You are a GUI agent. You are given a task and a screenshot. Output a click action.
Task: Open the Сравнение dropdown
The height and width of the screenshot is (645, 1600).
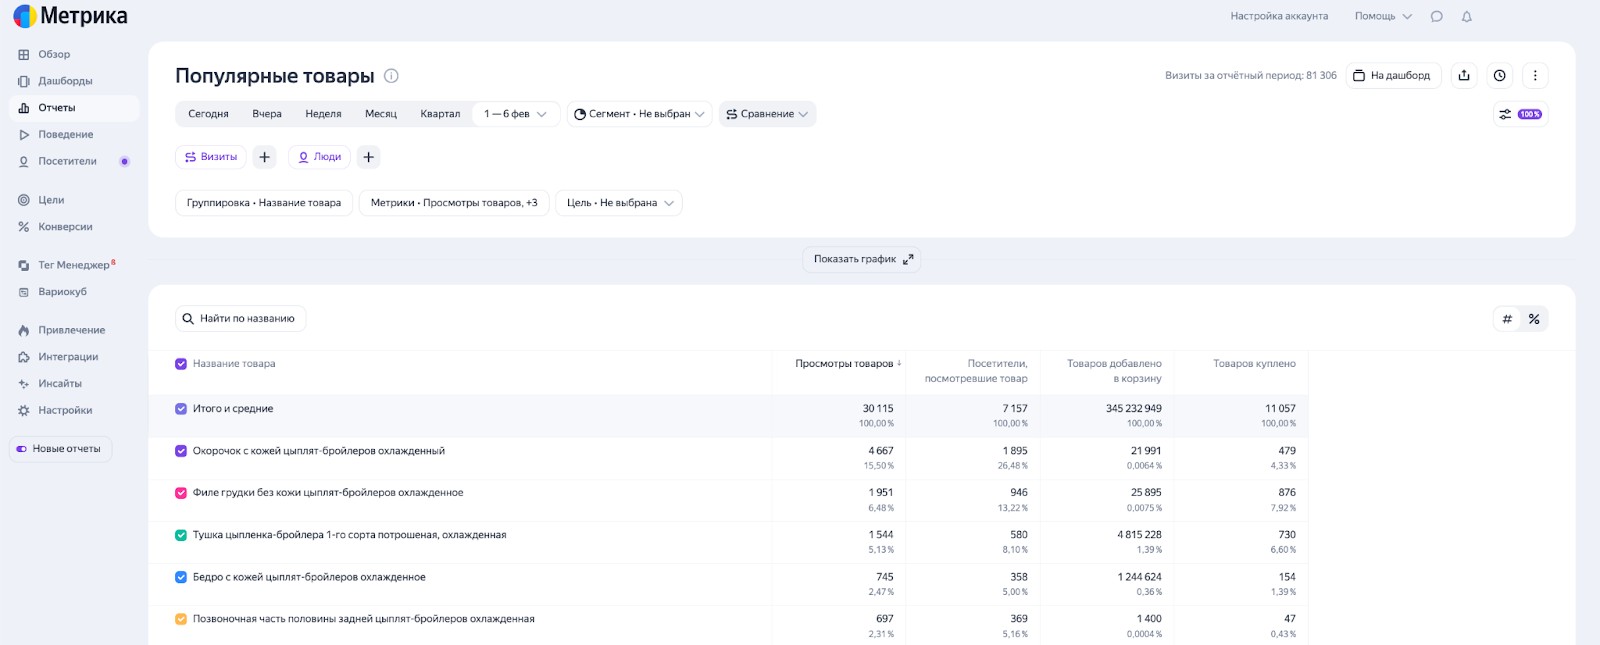coord(767,114)
